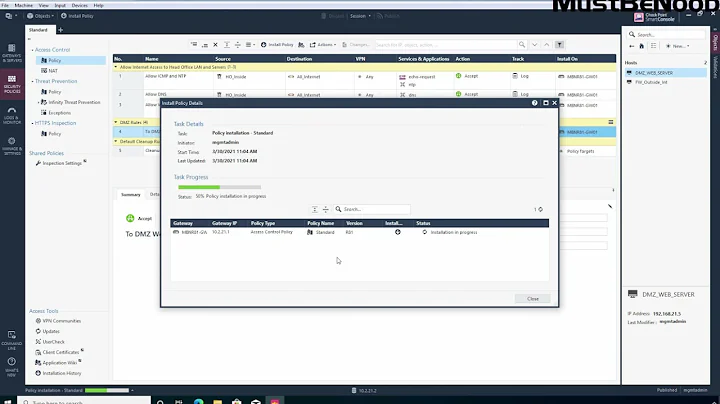The height and width of the screenshot is (404, 720).
Task: Toggle the rulebase filter icon
Action: click(559, 45)
